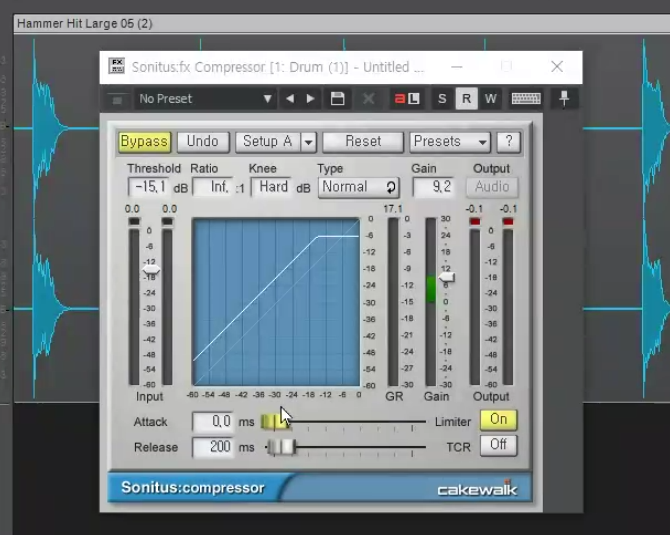
Task: Click the Gain value field 9.2
Action: 433,187
